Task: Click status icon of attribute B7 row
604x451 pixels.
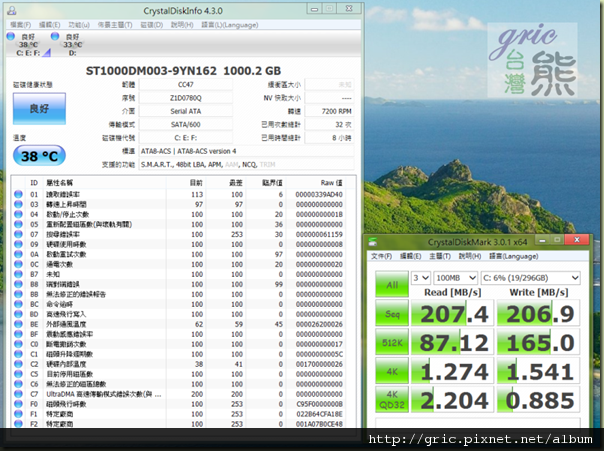Action: 18,274
